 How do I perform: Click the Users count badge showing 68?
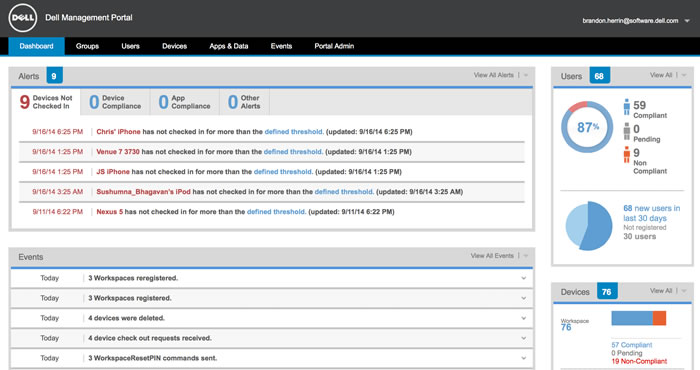pos(599,76)
